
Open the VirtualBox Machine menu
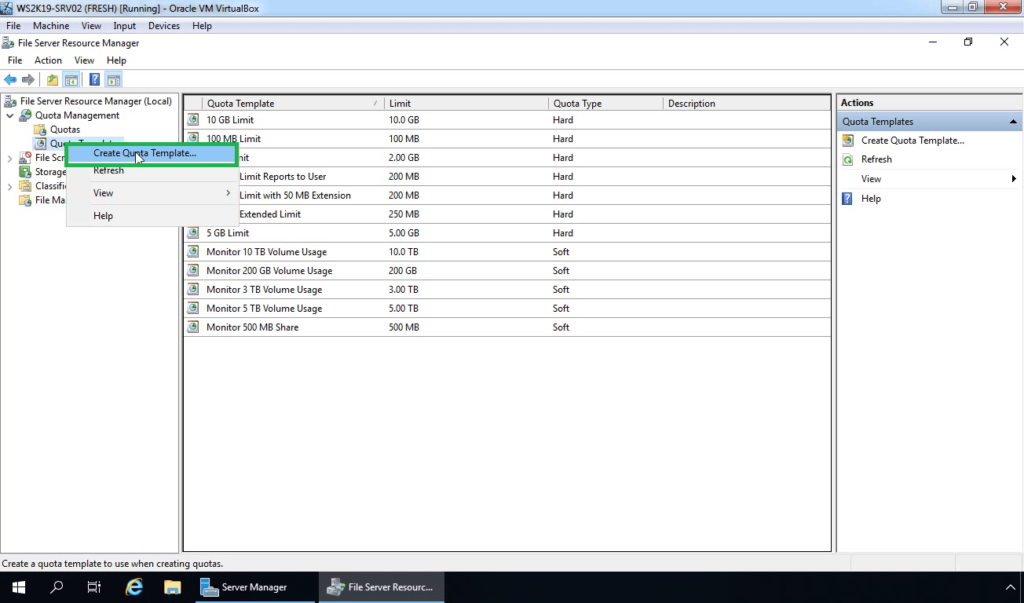click(x=51, y=25)
